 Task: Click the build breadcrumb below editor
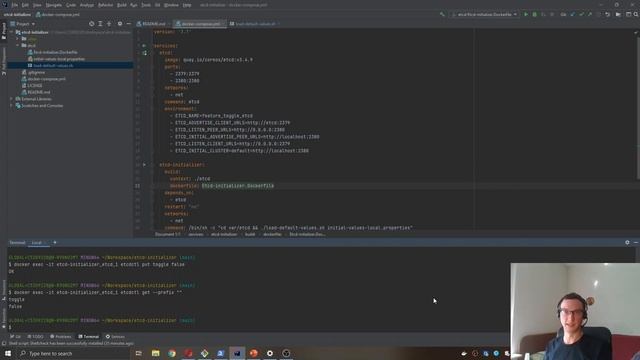coord(250,234)
